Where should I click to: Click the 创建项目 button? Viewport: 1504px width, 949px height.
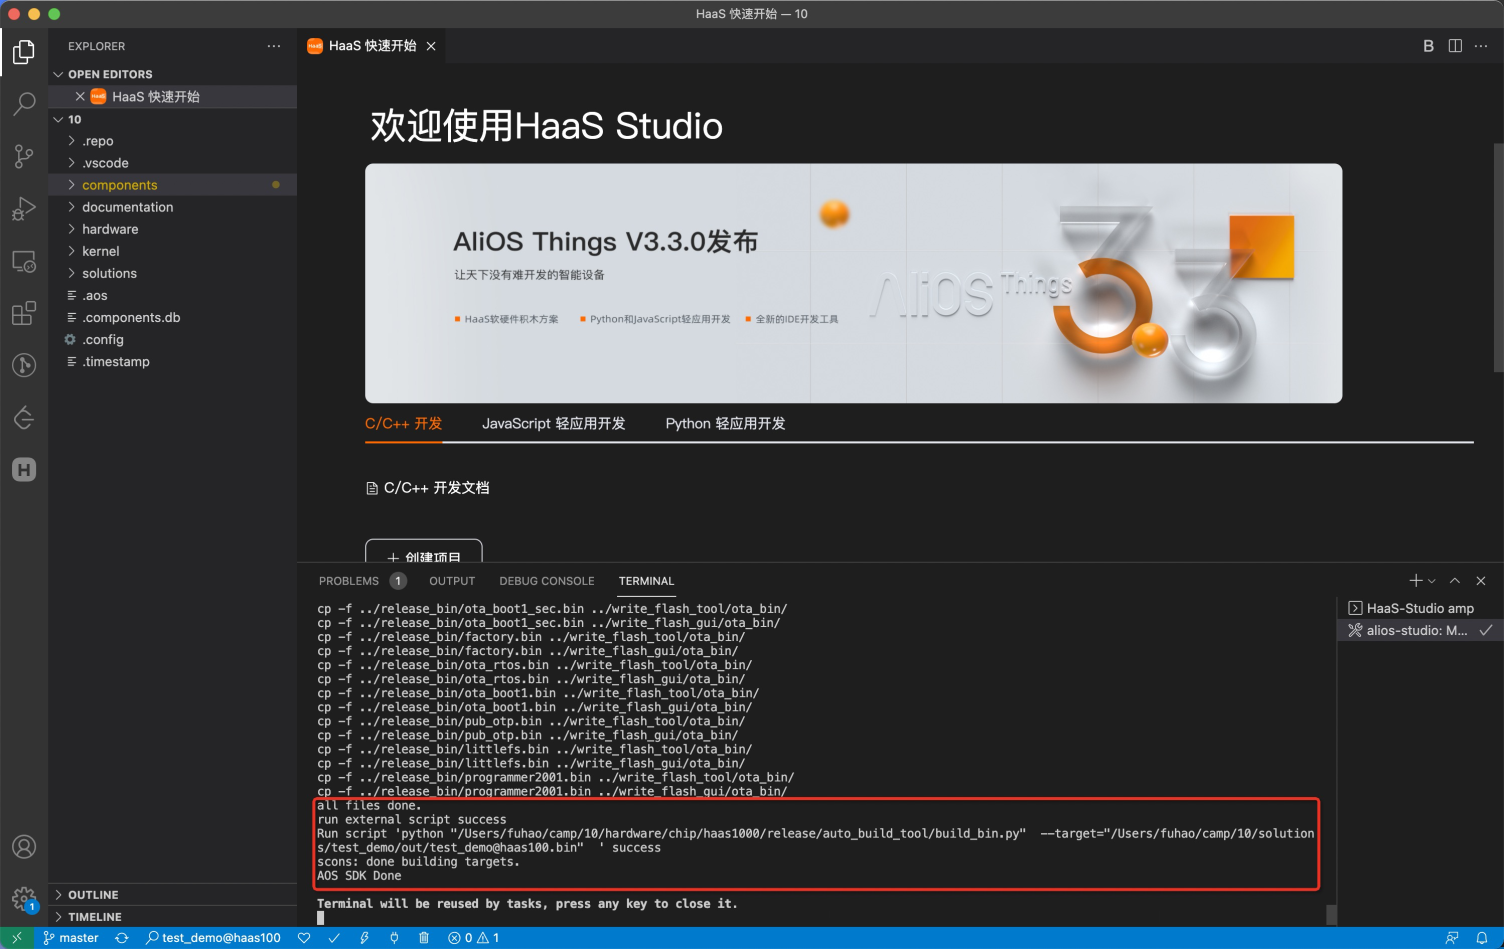pyautogui.click(x=424, y=552)
